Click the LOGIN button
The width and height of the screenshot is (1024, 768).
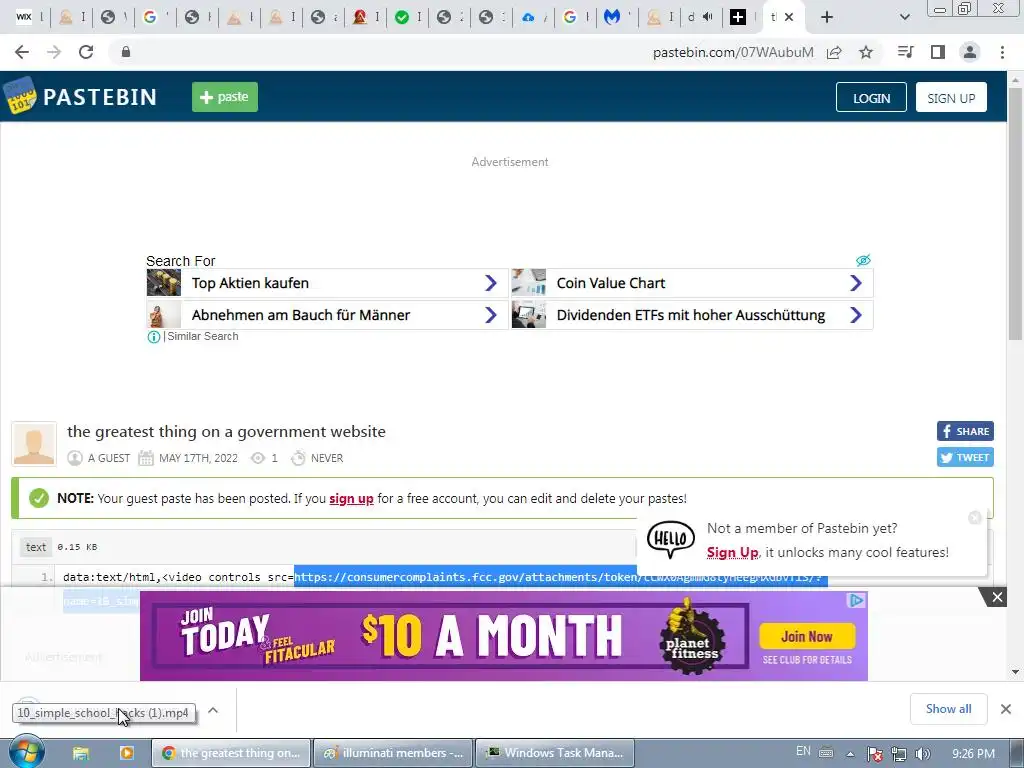click(871, 97)
